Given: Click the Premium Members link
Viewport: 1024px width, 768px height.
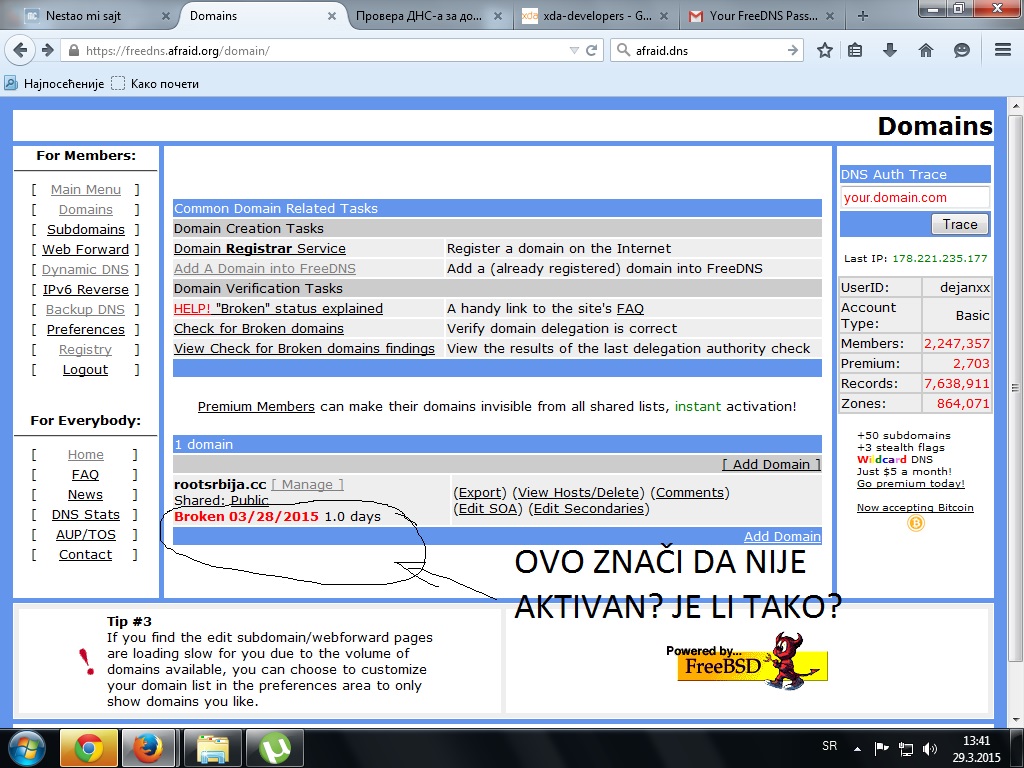Looking at the screenshot, I should [256, 406].
